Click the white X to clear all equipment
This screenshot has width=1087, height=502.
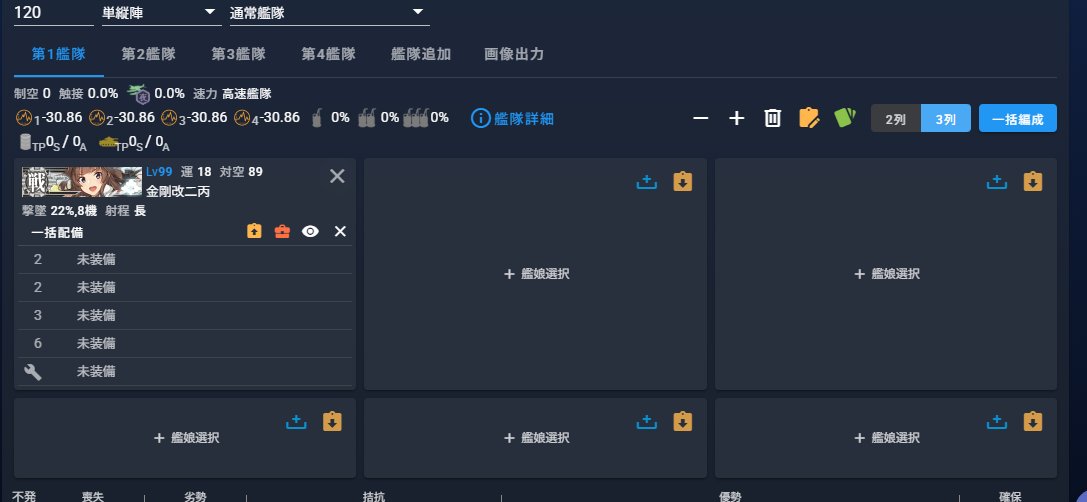point(340,232)
